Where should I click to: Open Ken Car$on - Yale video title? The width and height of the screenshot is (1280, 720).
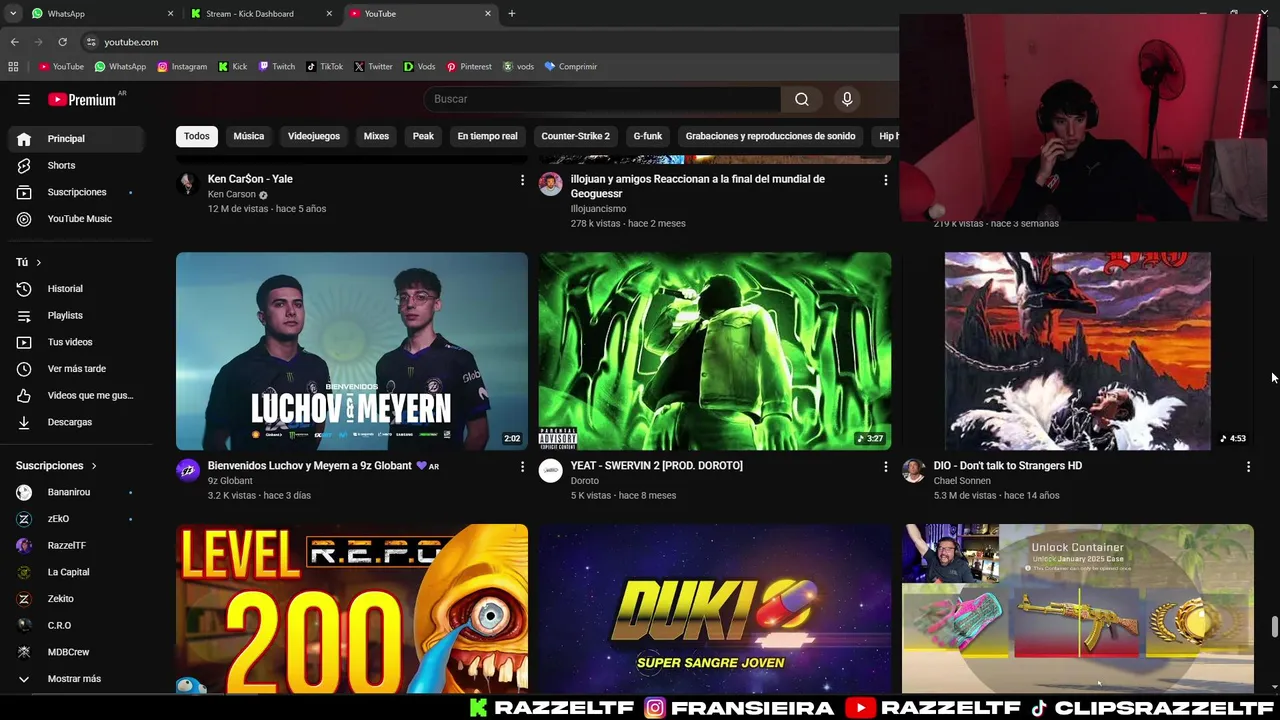pyautogui.click(x=250, y=179)
